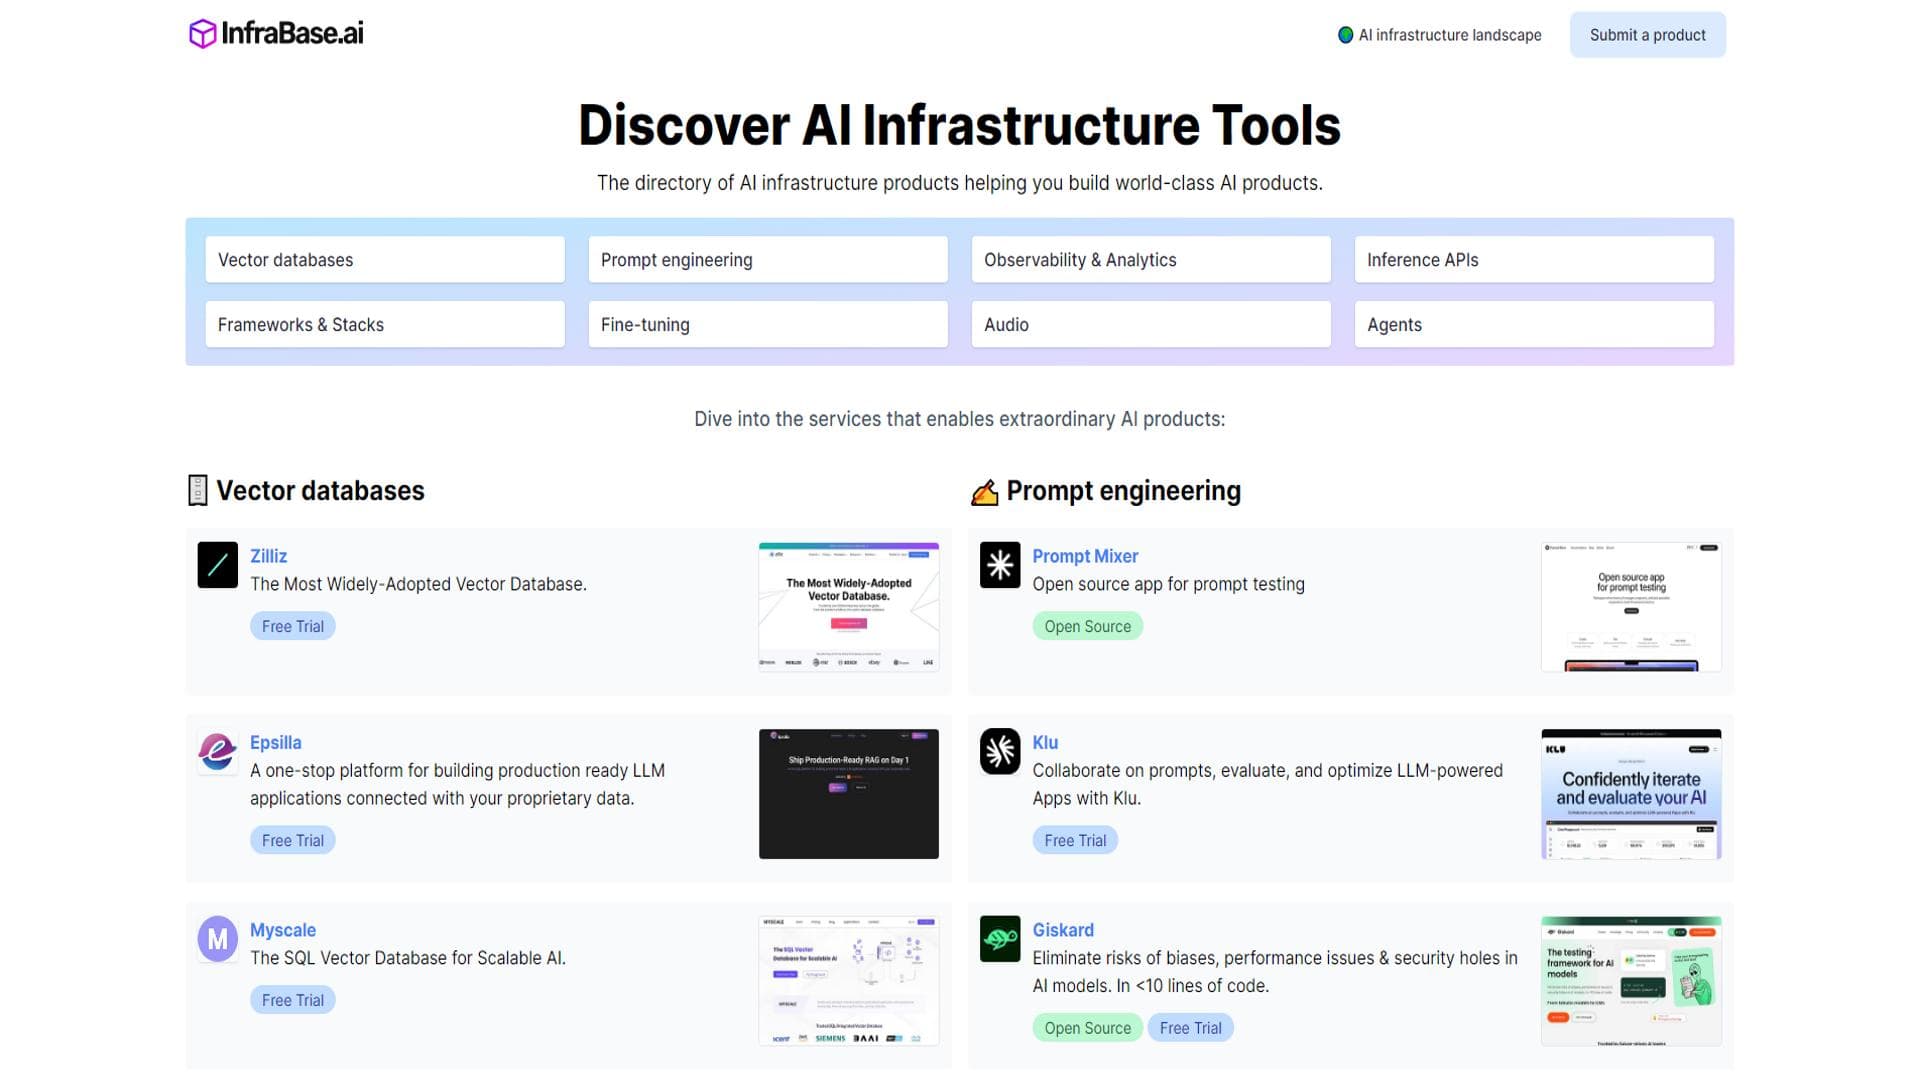Click the text 'The SQL Vector Database for Scalable AI.'
This screenshot has height=1080, width=1920.
(408, 958)
